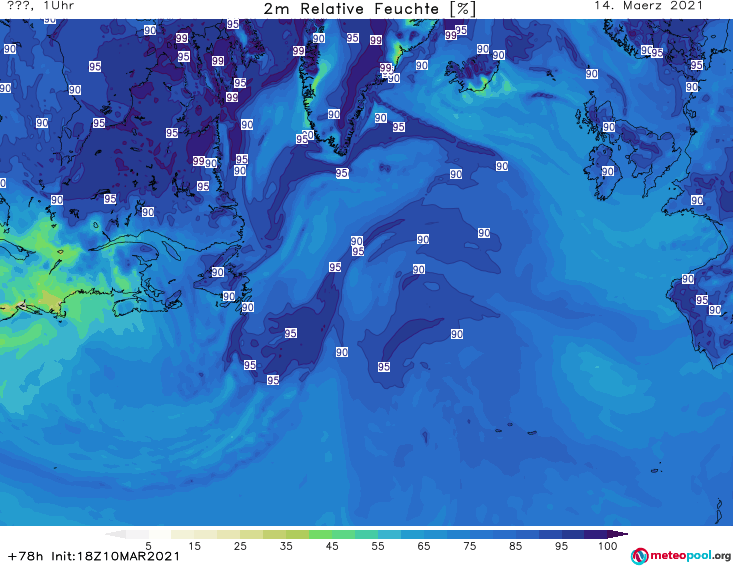Click the '15' value on the color scale
Viewport: 733px width, 566px height.
point(194,546)
